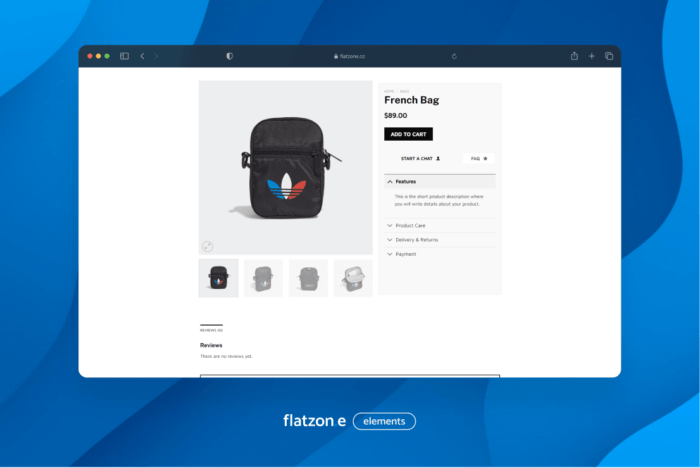Reload the page with the refresh icon
This screenshot has width=700, height=468.
click(454, 56)
